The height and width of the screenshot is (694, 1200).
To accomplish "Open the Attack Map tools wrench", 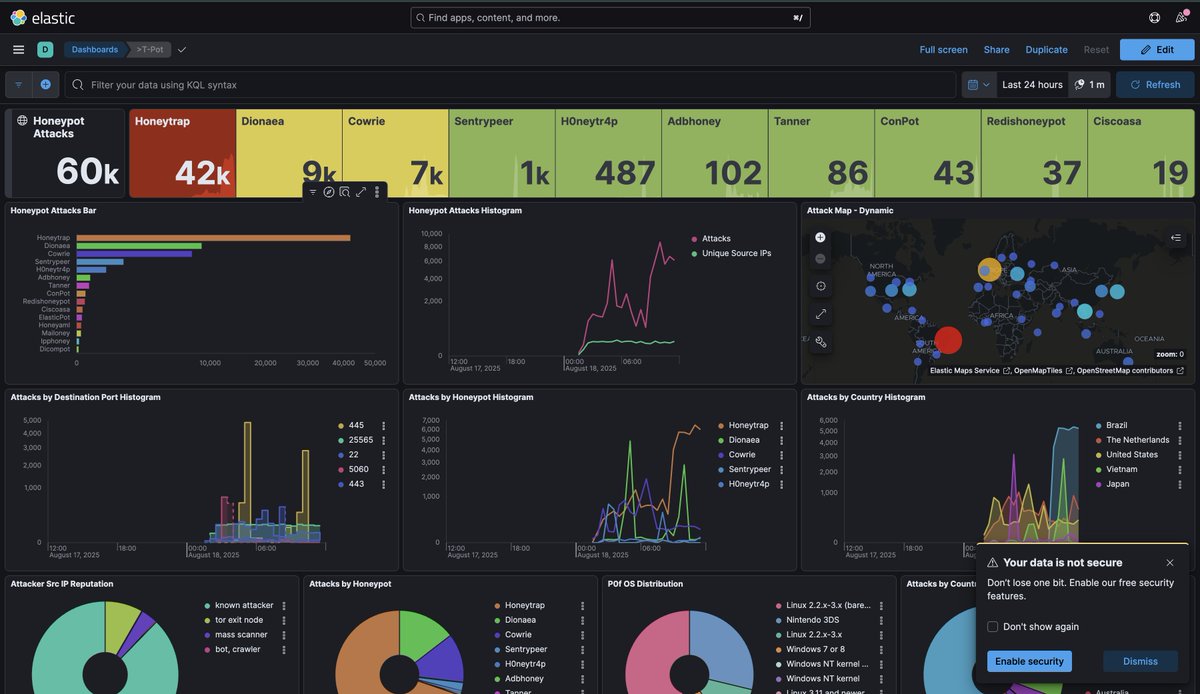I will tap(821, 342).
